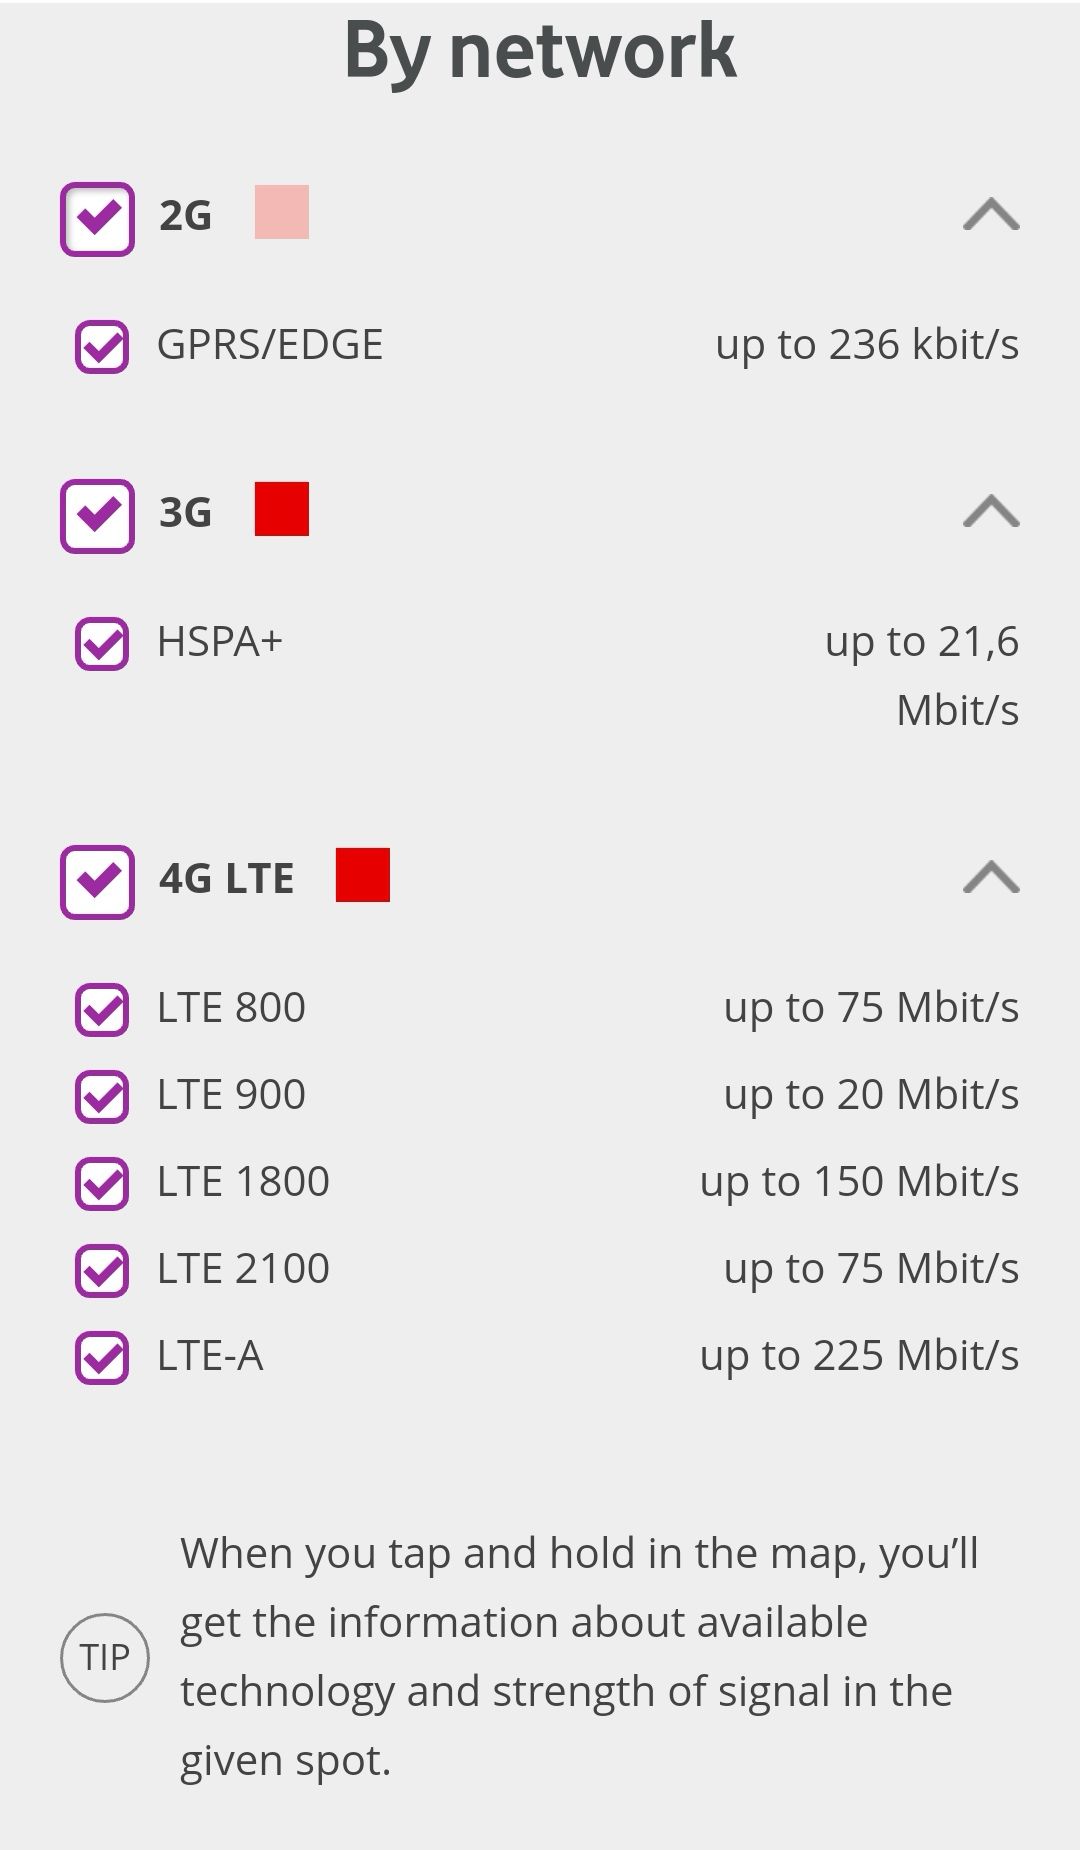Tap the LTE-A label text
Image resolution: width=1080 pixels, height=1850 pixels.
click(x=210, y=1356)
